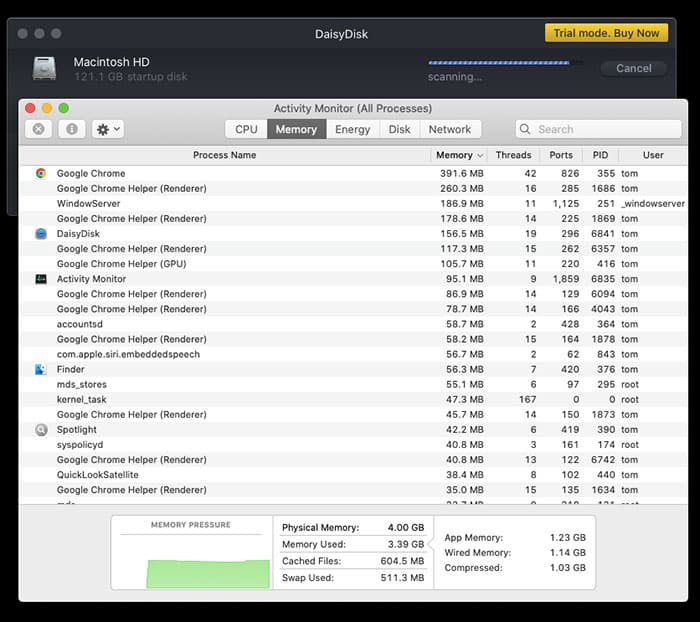Click the Trial mode Buy Now button
Viewport: 700px width, 622px height.
click(606, 33)
